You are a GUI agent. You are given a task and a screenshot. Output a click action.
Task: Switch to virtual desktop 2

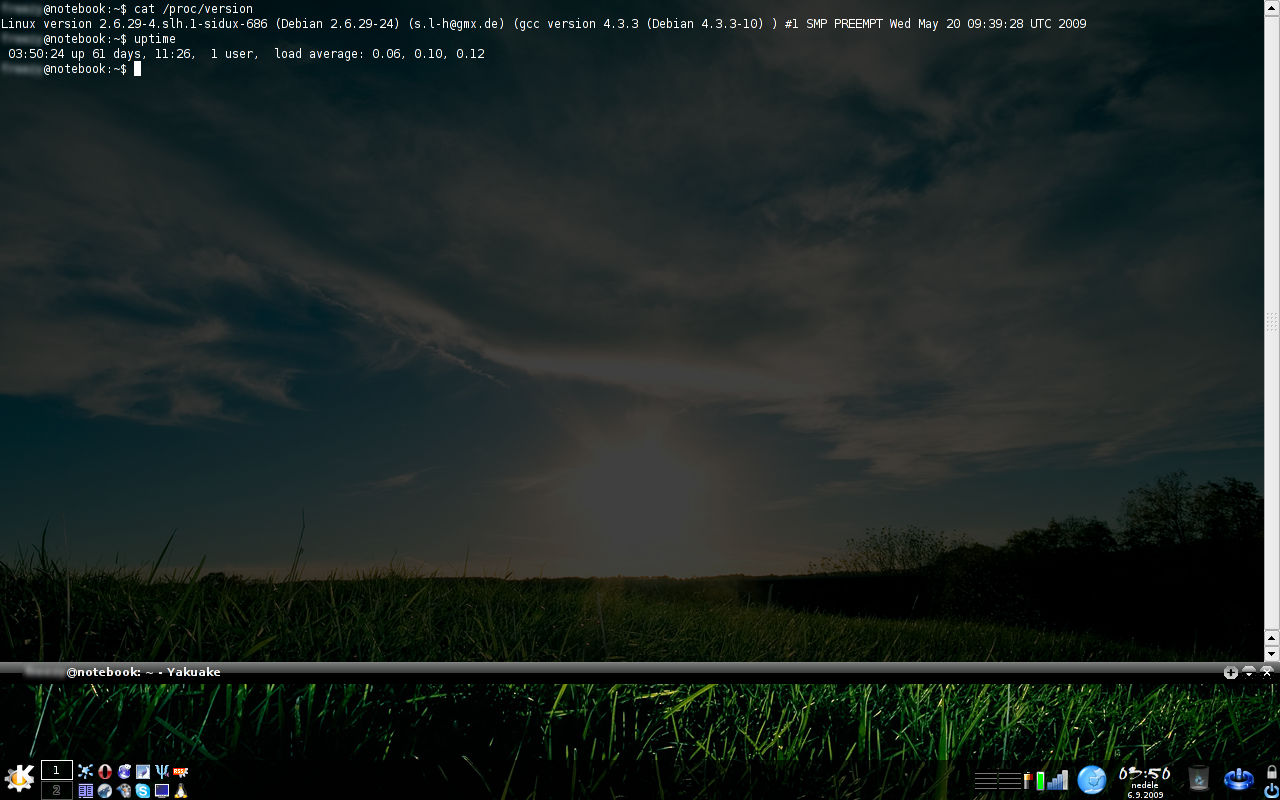[56, 790]
